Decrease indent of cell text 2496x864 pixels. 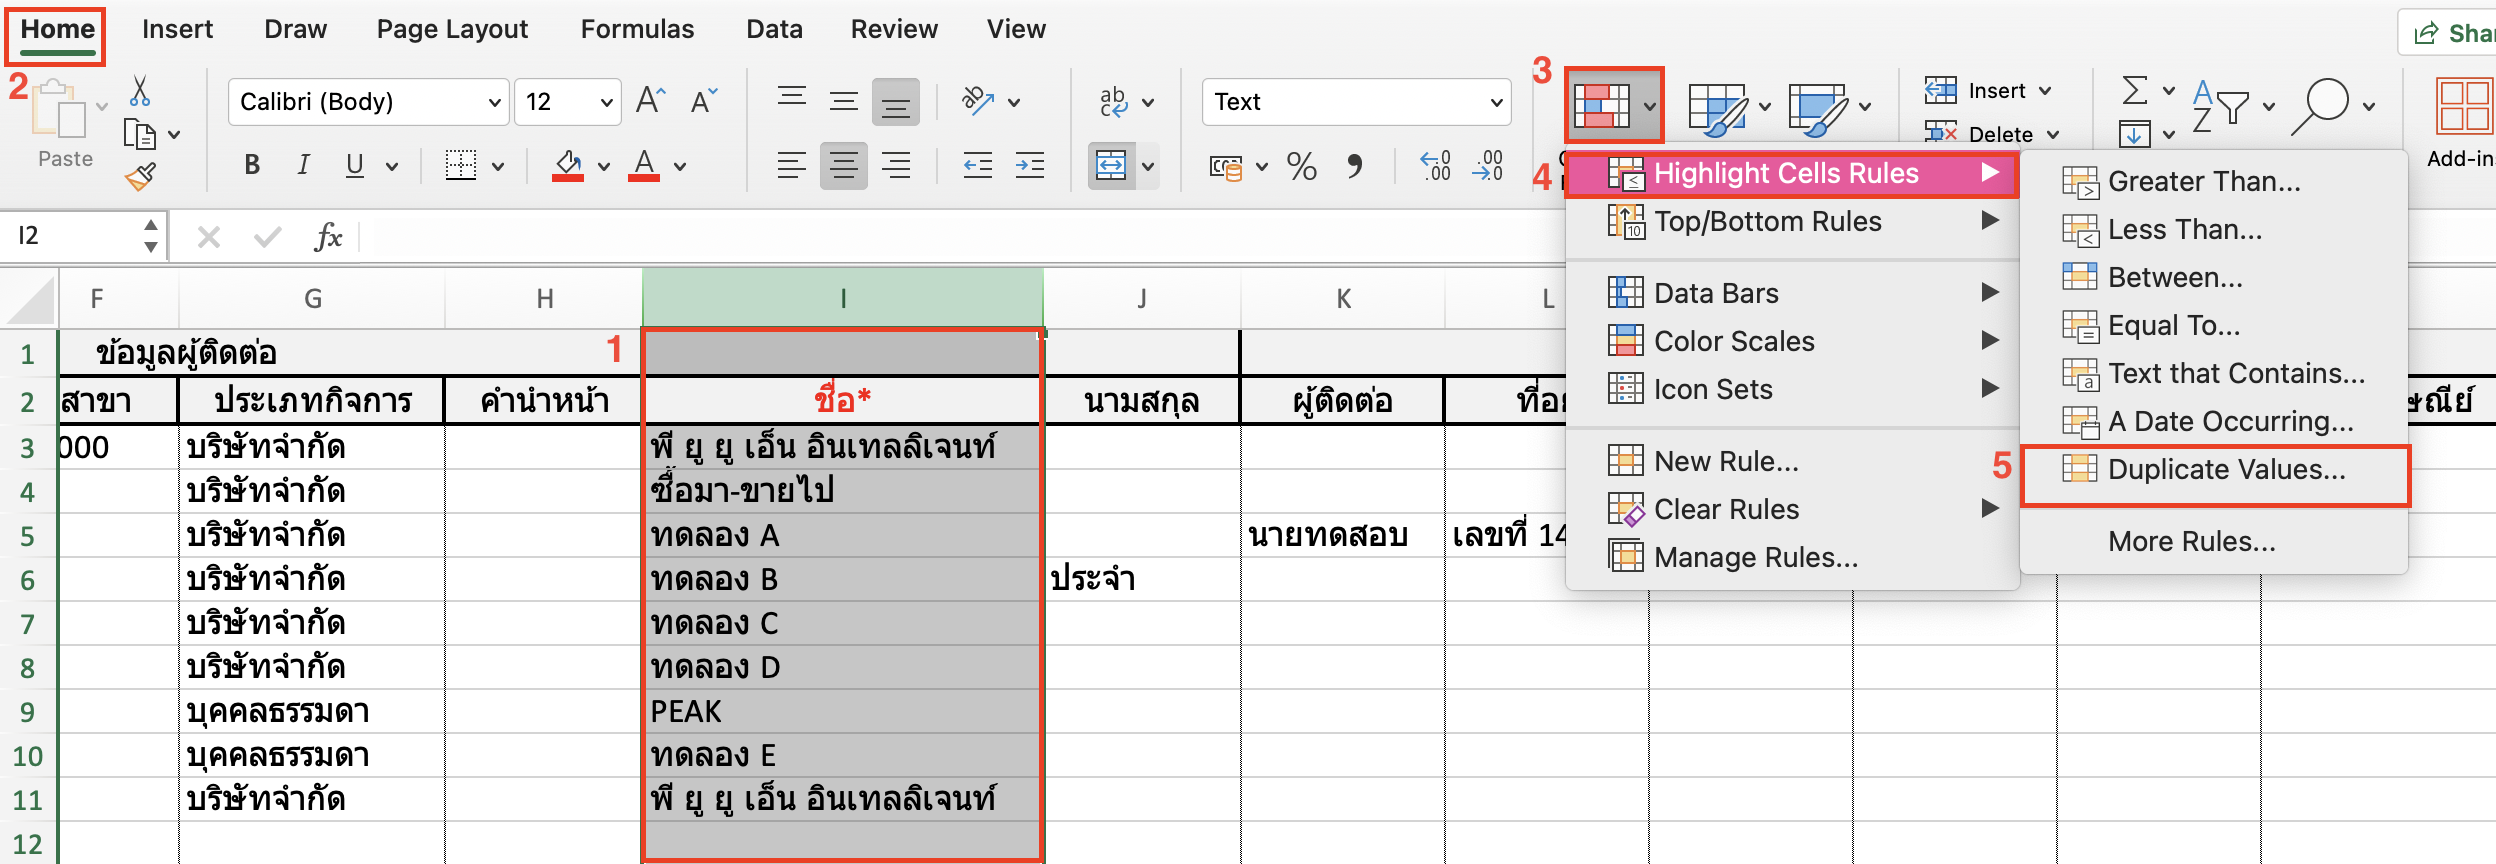tap(977, 165)
